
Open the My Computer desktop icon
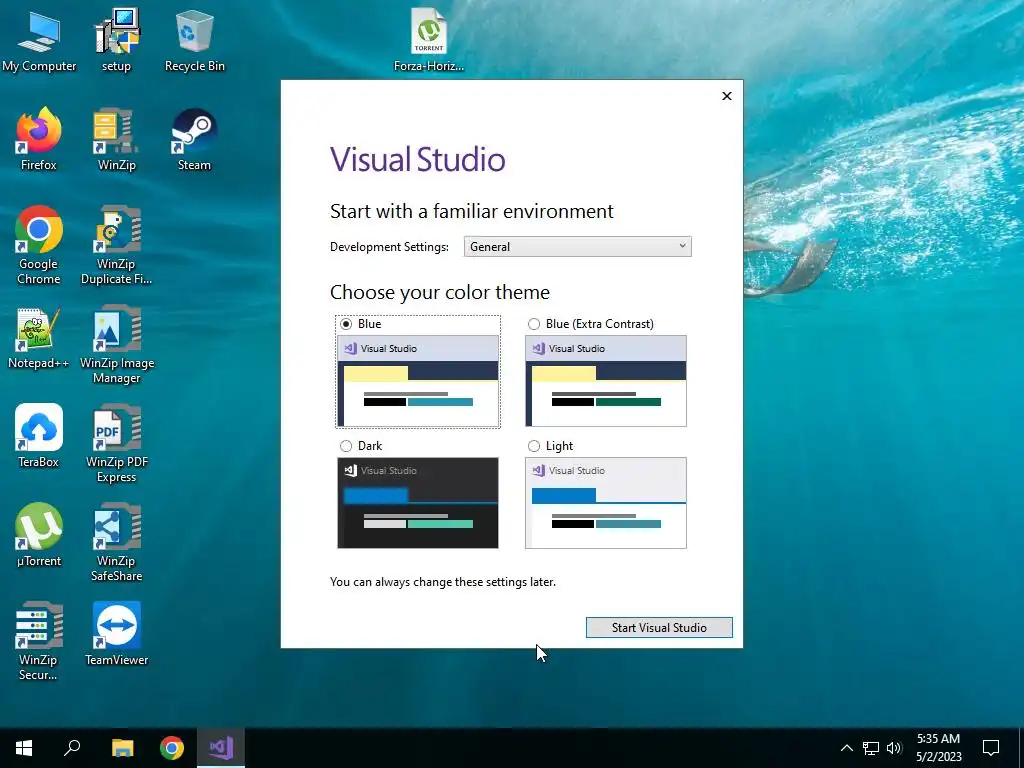point(39,41)
